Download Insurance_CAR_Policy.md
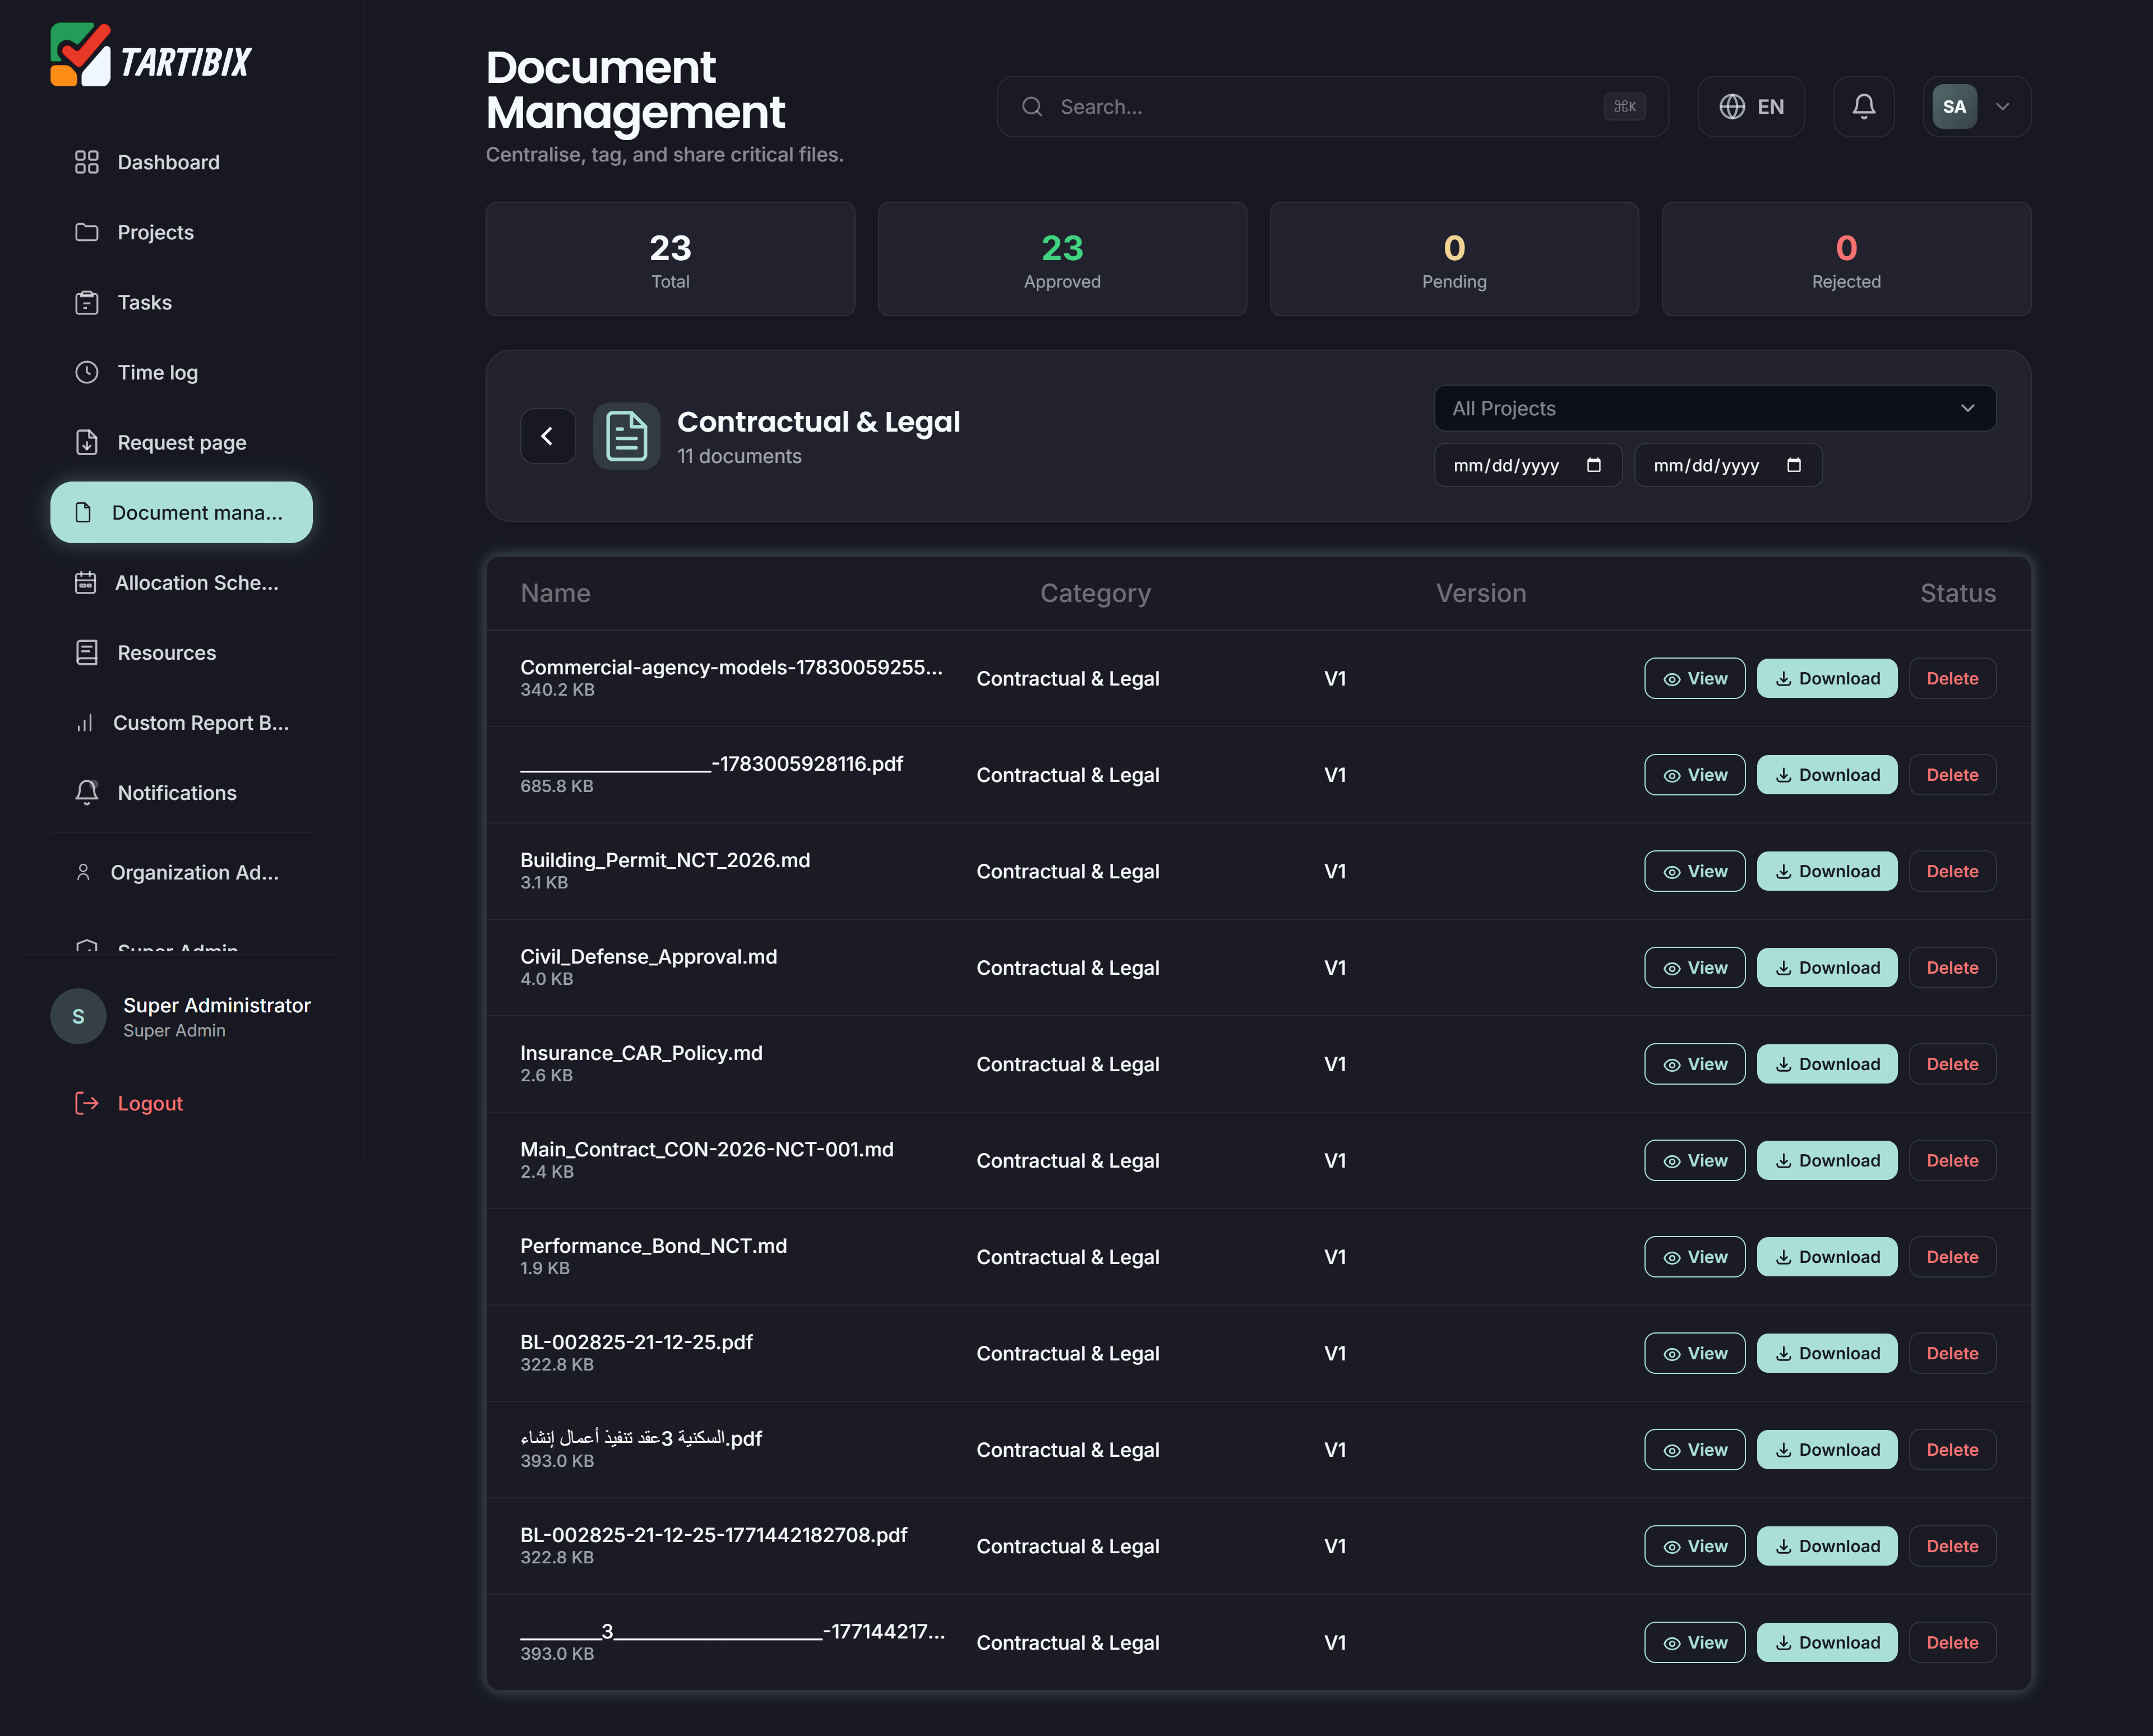This screenshot has height=1736, width=2153. 1827,1064
